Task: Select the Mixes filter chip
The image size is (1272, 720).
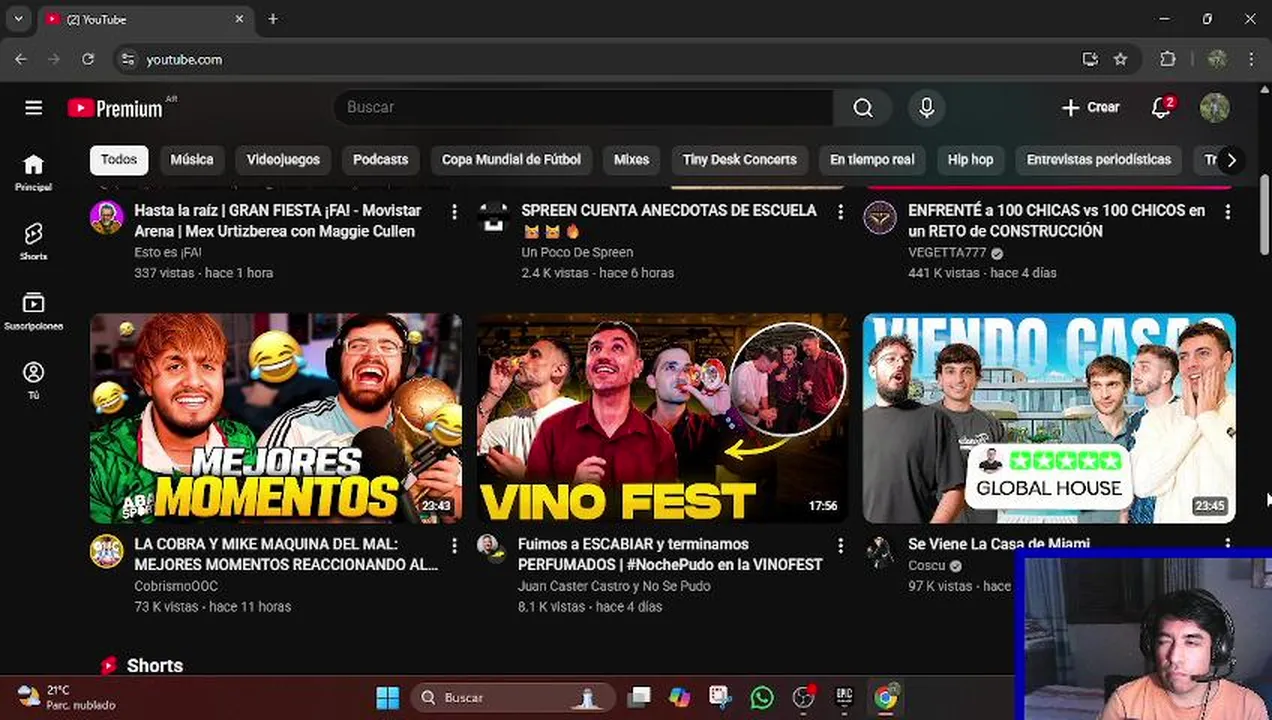Action: click(x=631, y=160)
